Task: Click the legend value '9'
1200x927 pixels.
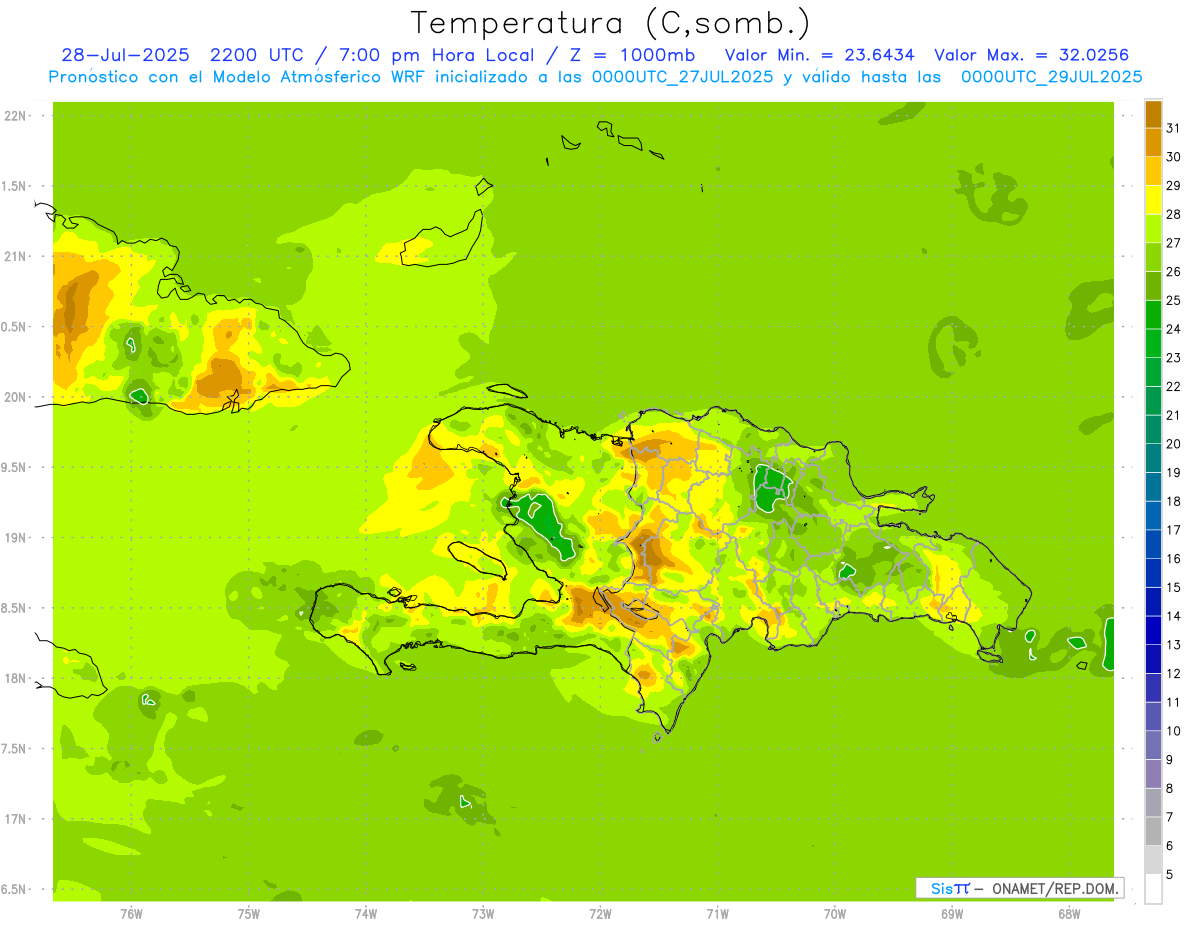Action: (x=1169, y=760)
